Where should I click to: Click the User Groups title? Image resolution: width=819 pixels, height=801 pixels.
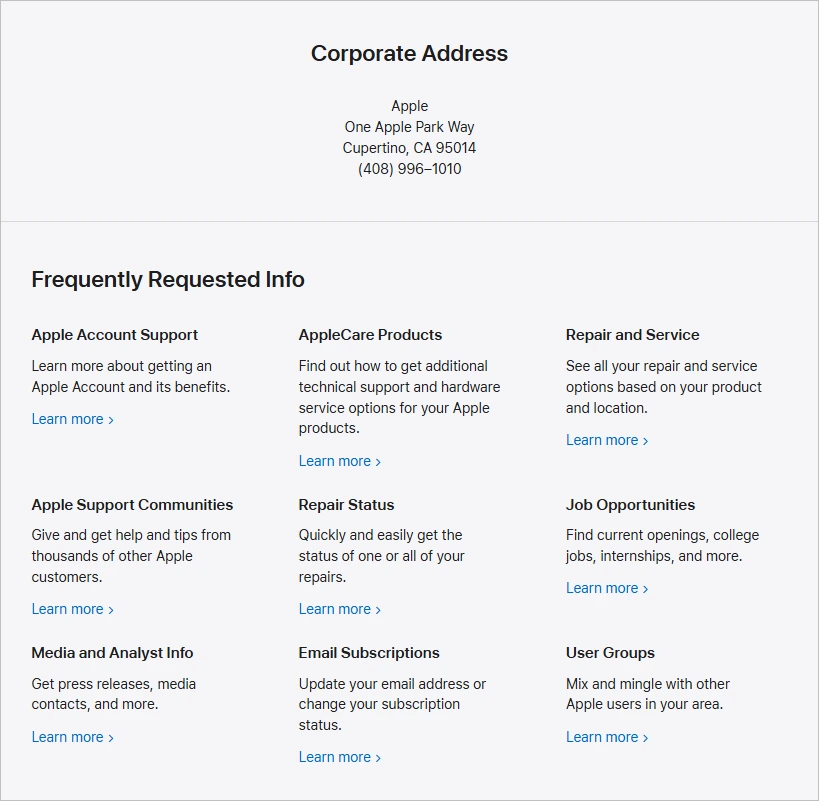[611, 653]
